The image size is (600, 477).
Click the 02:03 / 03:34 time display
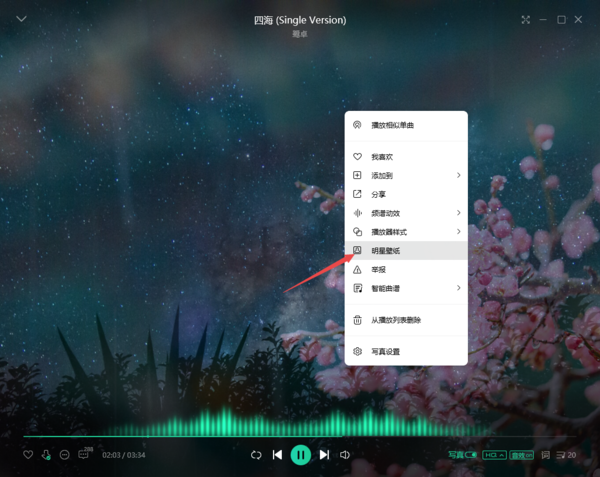click(124, 455)
